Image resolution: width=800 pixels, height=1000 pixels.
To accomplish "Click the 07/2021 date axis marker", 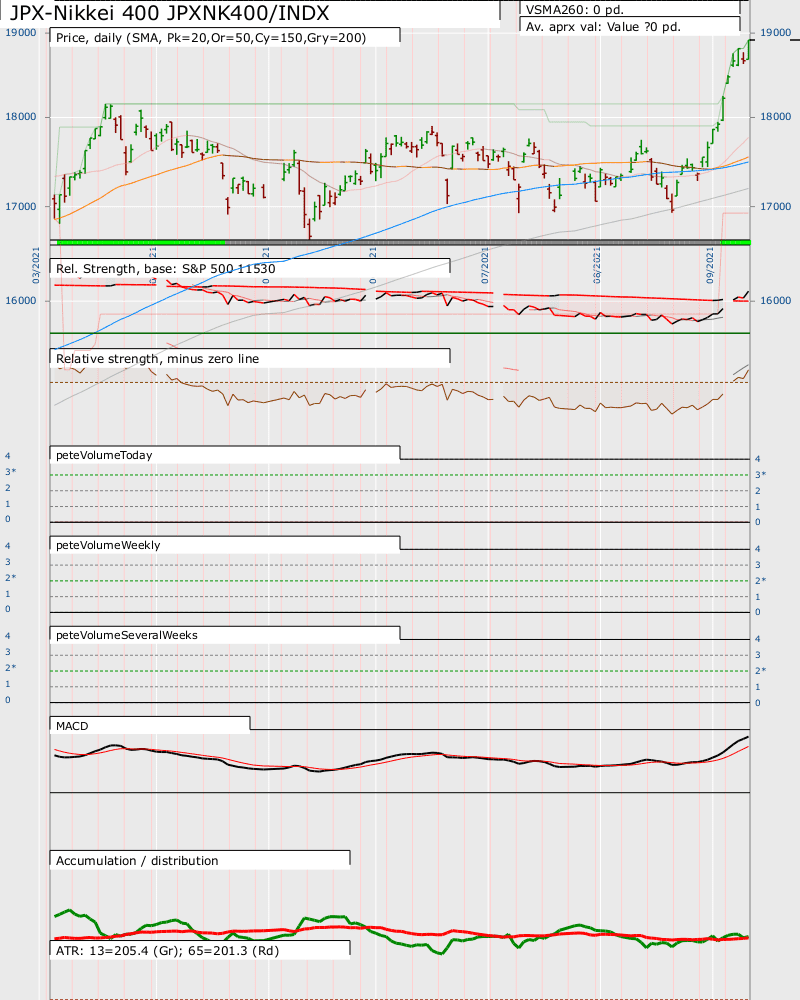I will 485,265.
